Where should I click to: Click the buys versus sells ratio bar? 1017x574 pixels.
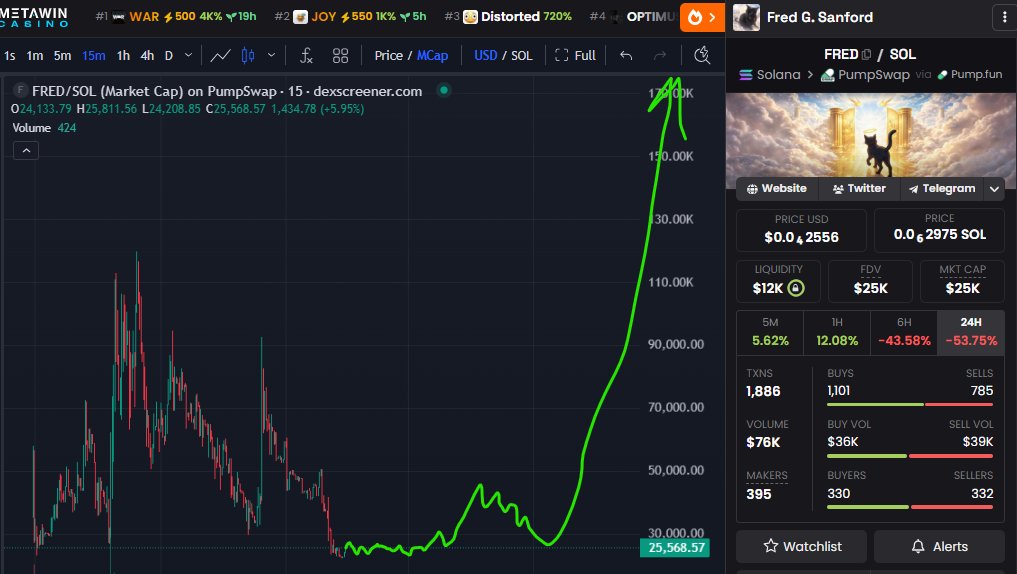910,405
